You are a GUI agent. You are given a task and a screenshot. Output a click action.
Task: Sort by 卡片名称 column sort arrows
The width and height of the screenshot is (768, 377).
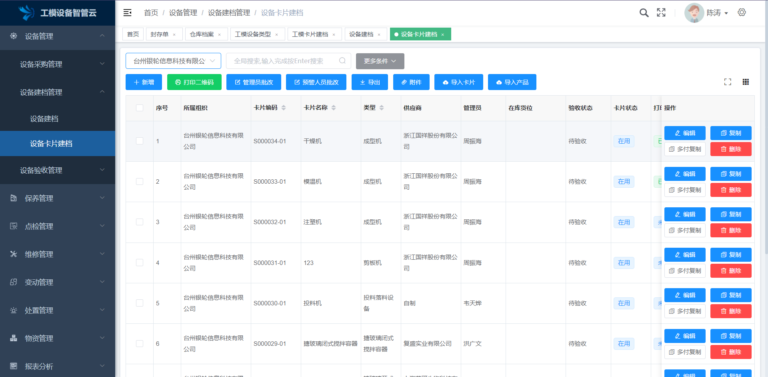click(334, 108)
